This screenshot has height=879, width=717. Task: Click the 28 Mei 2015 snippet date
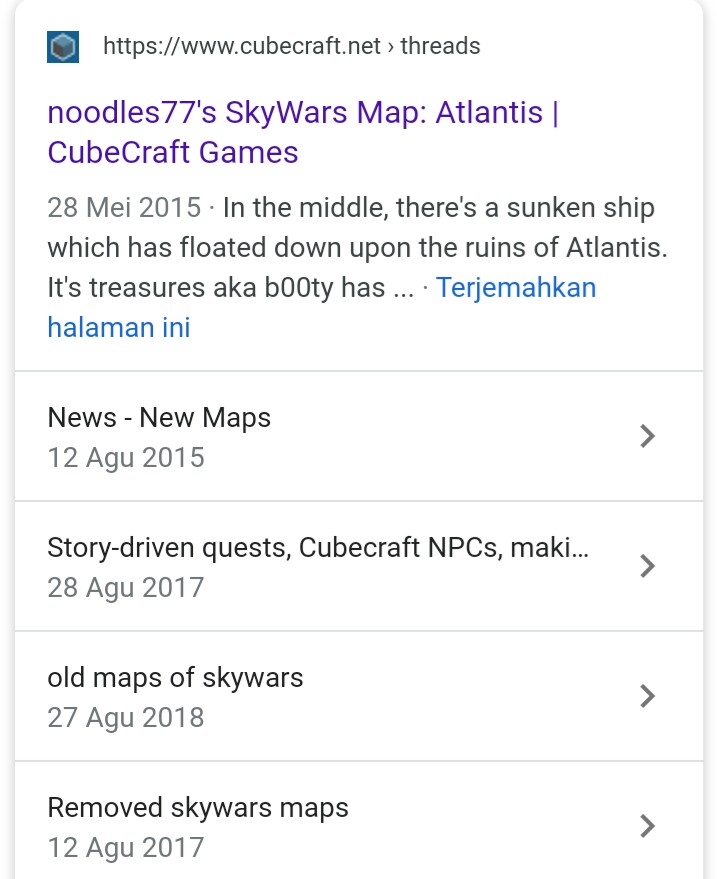[124, 207]
